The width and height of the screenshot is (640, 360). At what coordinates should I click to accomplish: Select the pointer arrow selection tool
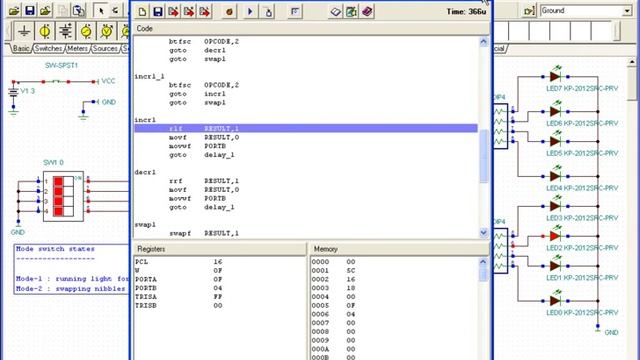coord(100,11)
